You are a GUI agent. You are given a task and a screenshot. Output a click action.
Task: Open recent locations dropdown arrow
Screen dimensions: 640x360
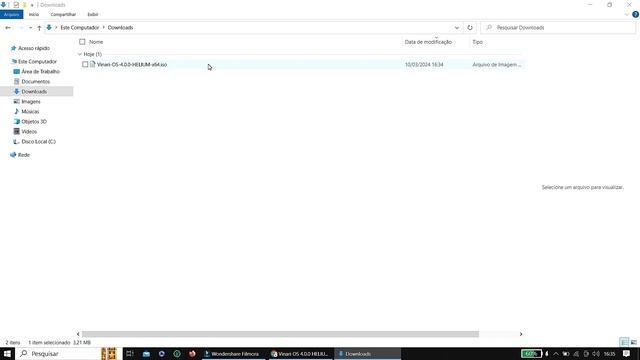31,28
